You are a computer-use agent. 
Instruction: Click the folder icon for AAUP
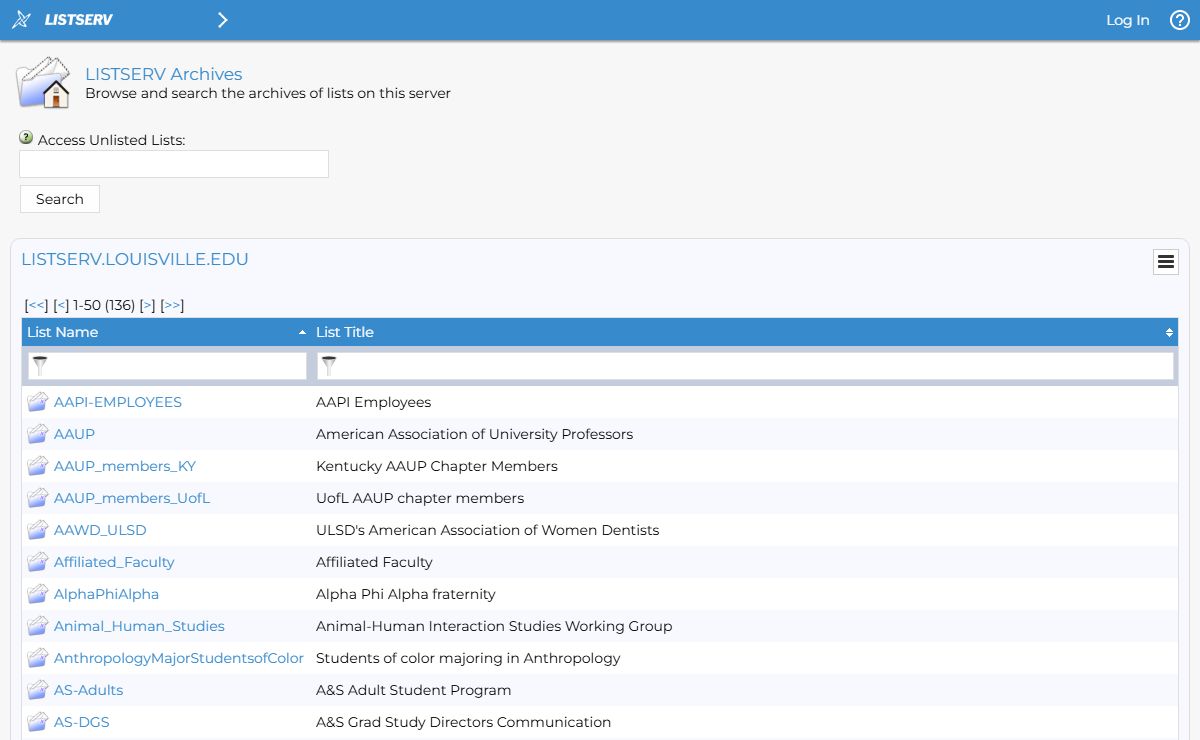click(38, 434)
